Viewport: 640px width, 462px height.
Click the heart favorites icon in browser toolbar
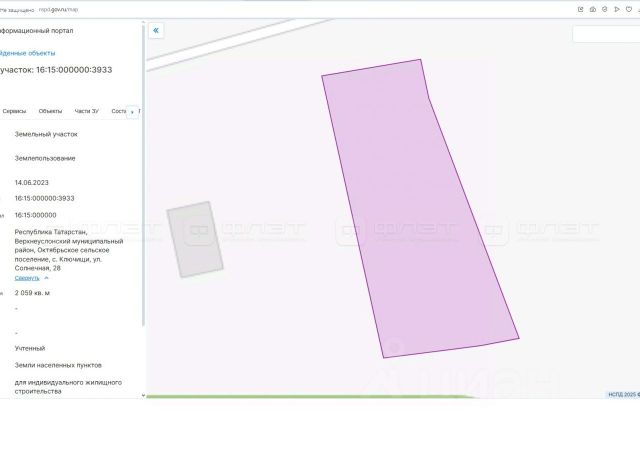(x=629, y=9)
